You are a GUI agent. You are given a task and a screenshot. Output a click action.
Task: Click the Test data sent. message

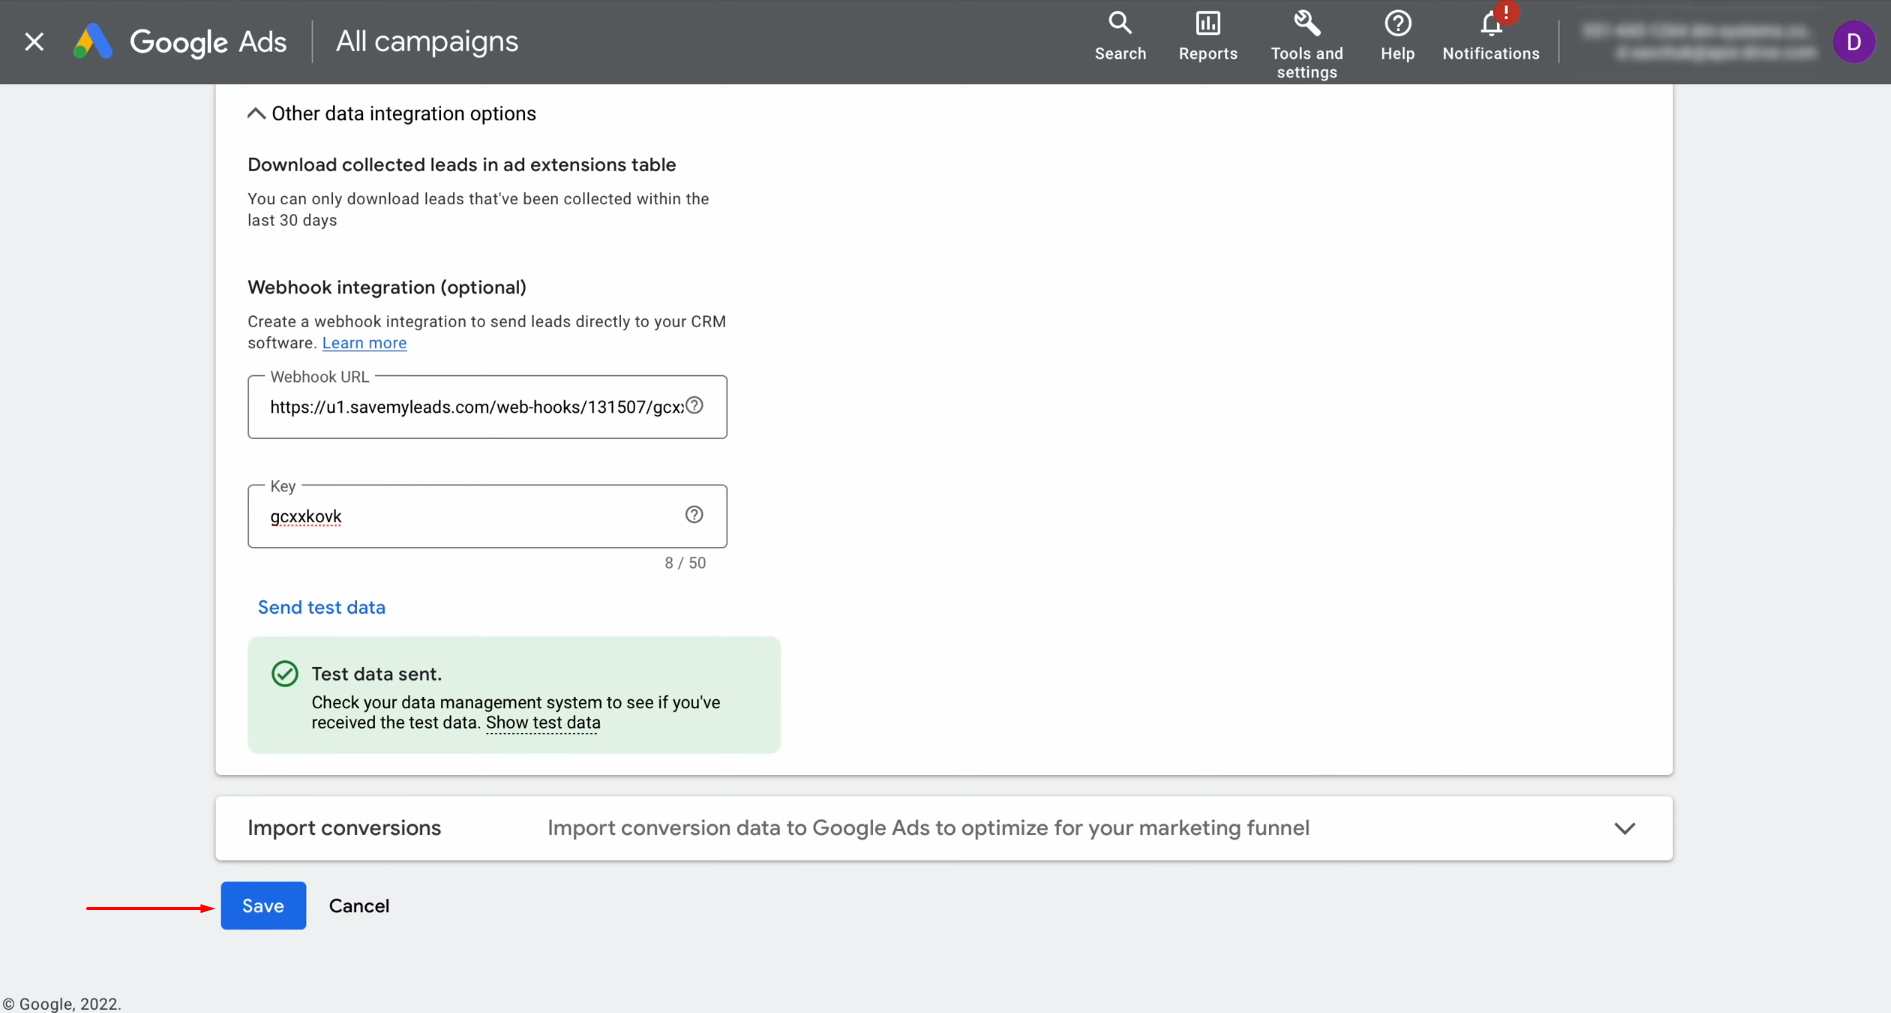click(x=377, y=674)
